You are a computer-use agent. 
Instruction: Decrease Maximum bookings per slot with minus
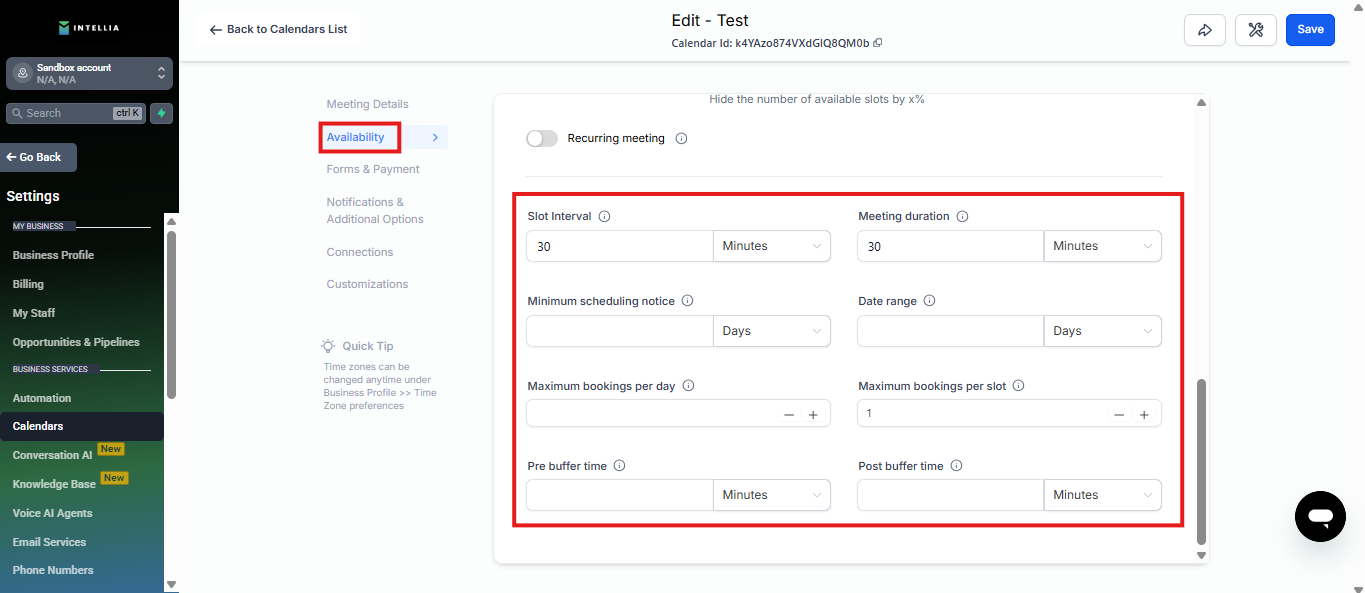[1119, 414]
